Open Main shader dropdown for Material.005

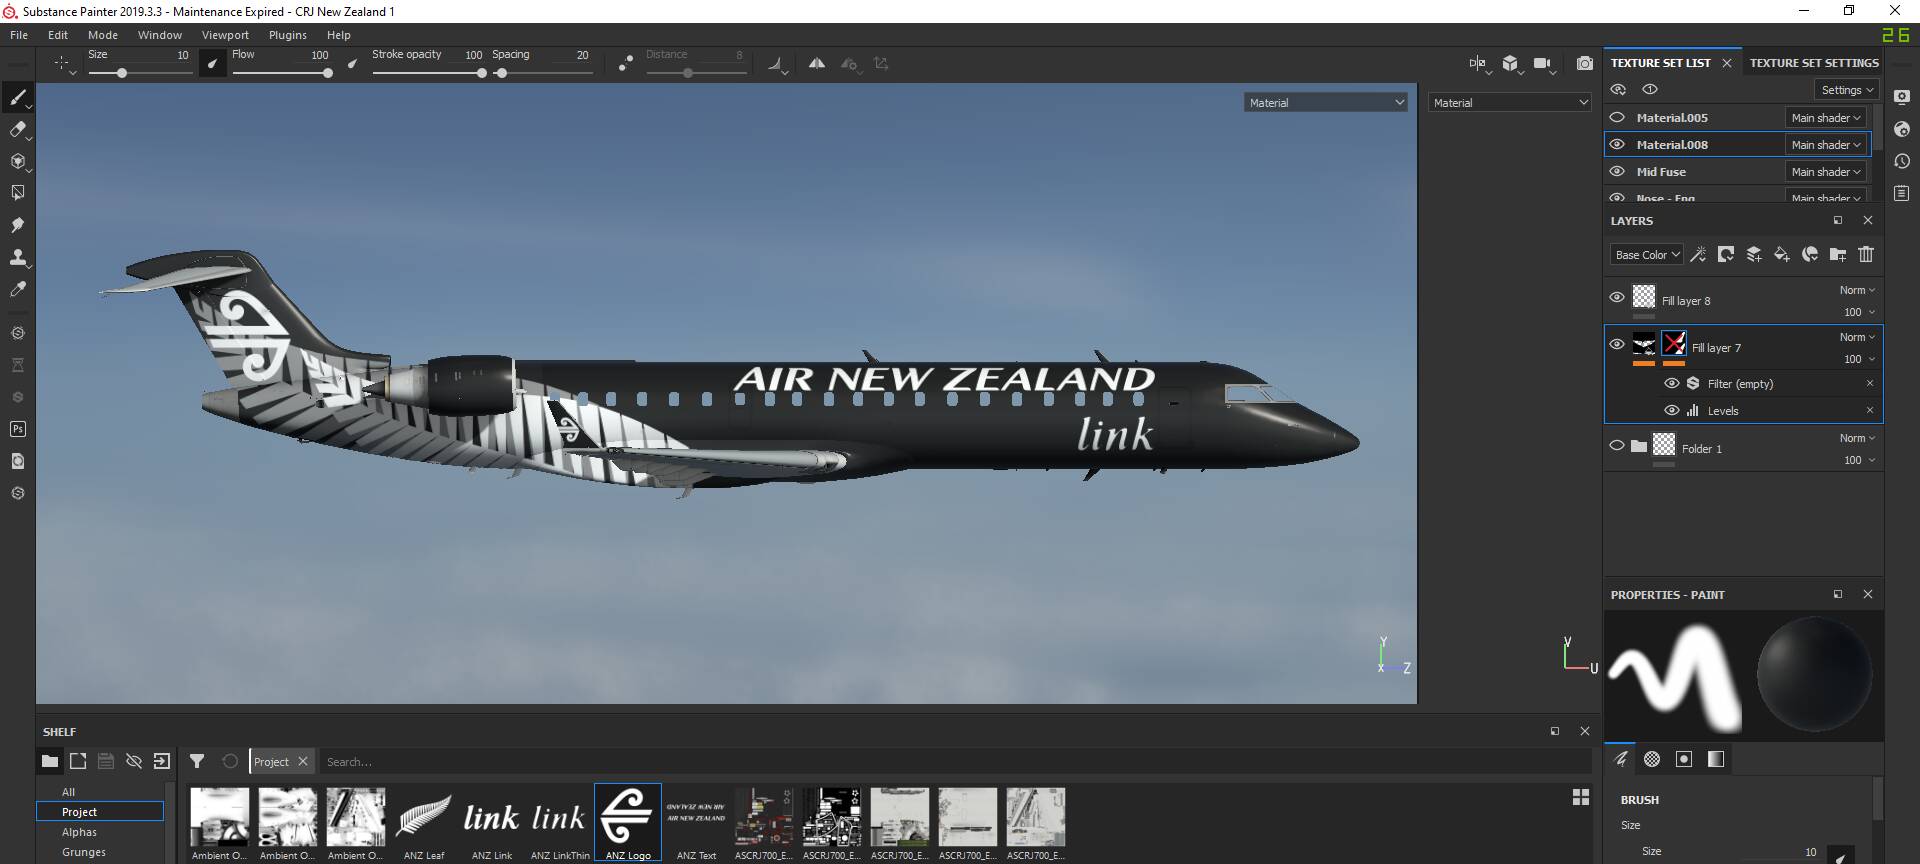tap(1826, 117)
